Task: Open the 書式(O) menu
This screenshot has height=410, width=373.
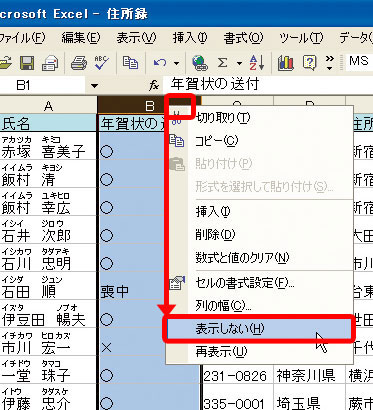Action: pyautogui.click(x=243, y=38)
